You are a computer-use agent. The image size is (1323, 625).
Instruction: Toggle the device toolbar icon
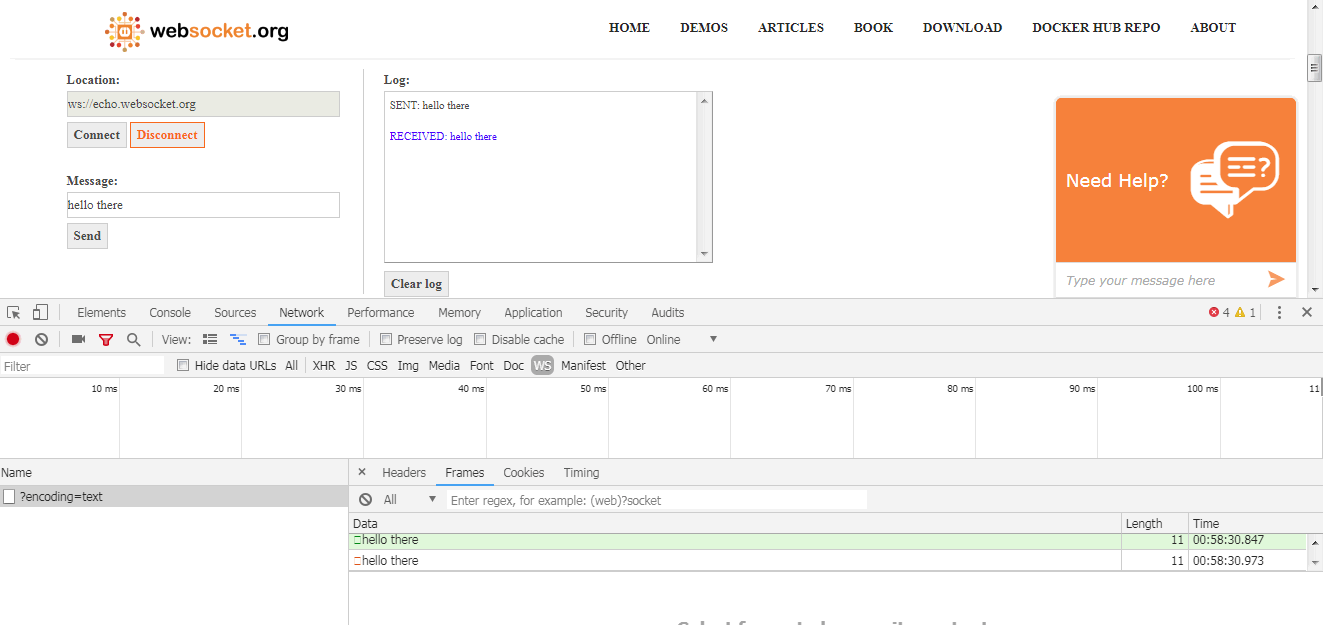[40, 313]
